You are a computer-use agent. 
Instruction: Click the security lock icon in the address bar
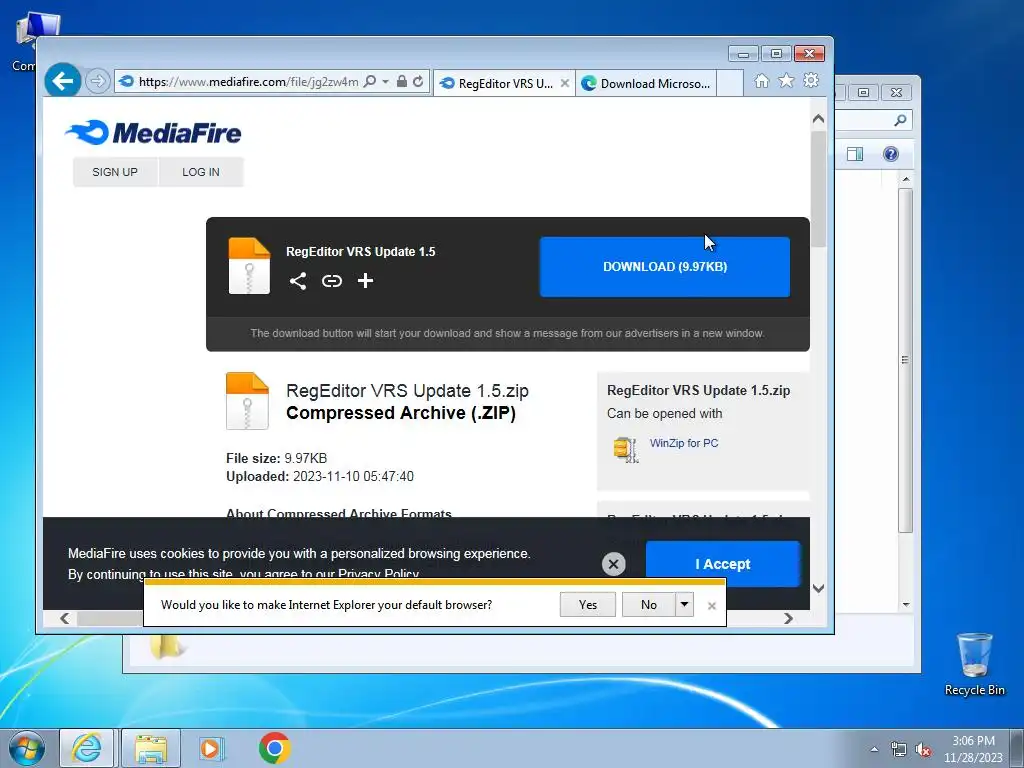point(402,82)
